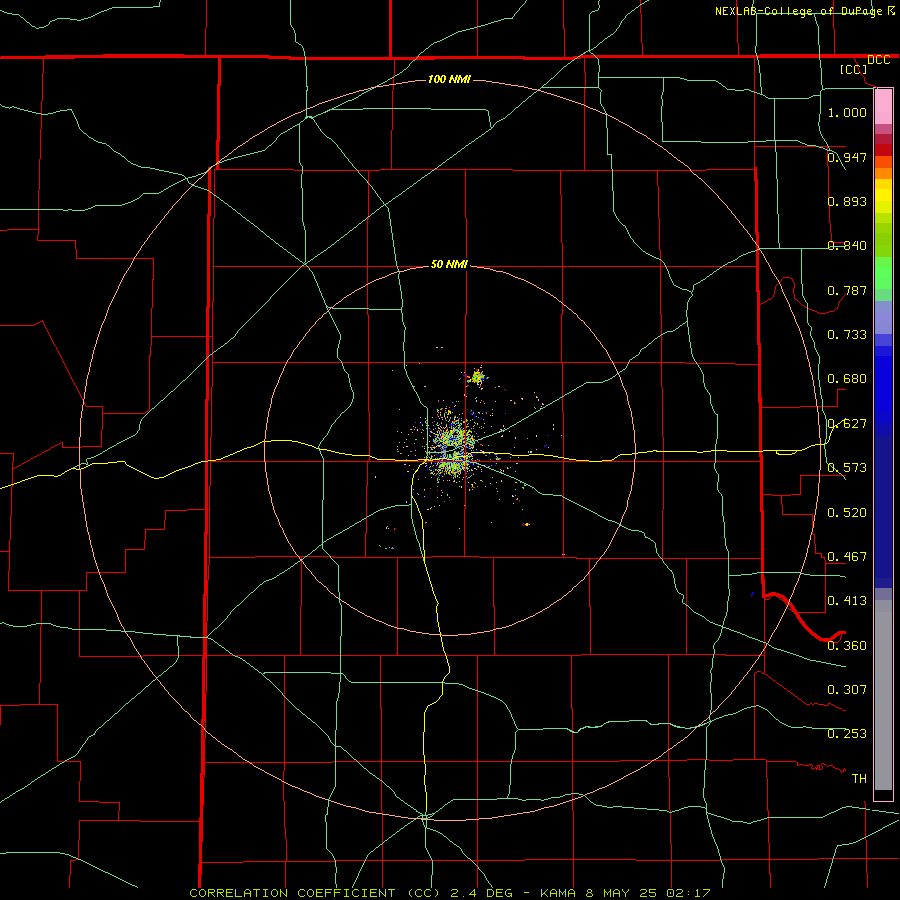Click the 100 NMI range ring label
Screen dimensions: 900x900
449,79
